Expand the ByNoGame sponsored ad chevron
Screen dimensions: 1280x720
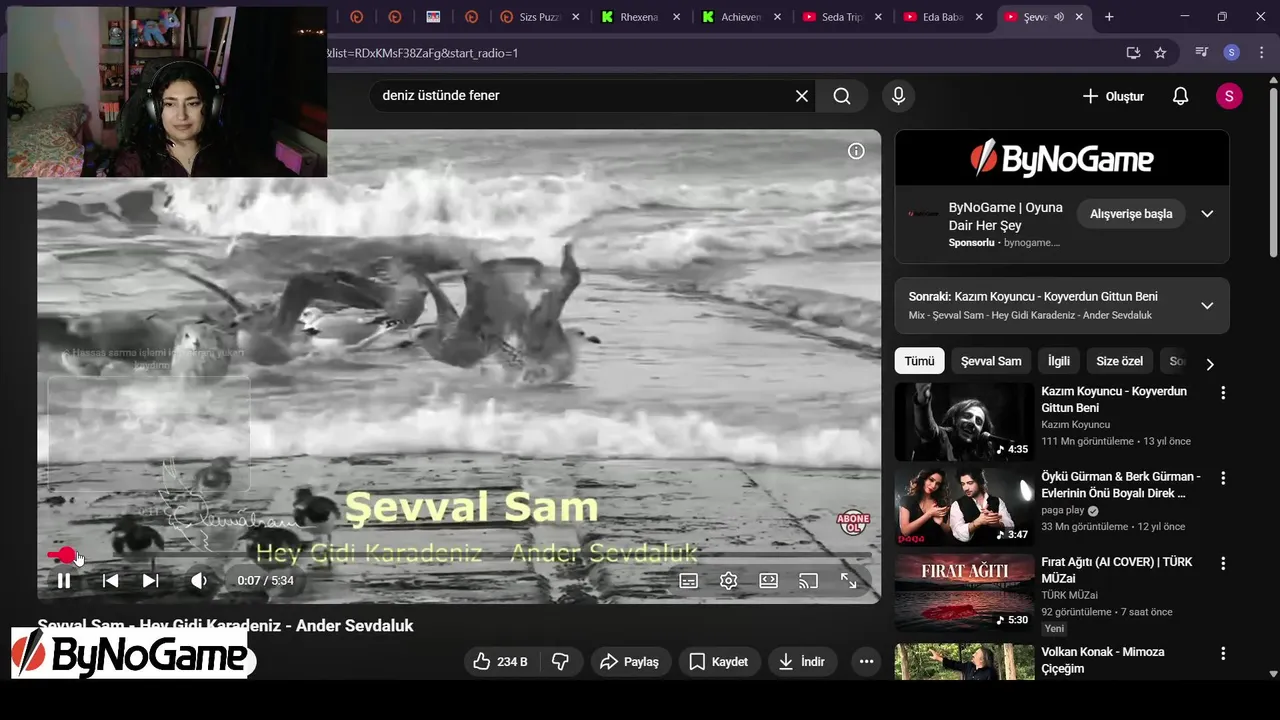pyautogui.click(x=1207, y=214)
